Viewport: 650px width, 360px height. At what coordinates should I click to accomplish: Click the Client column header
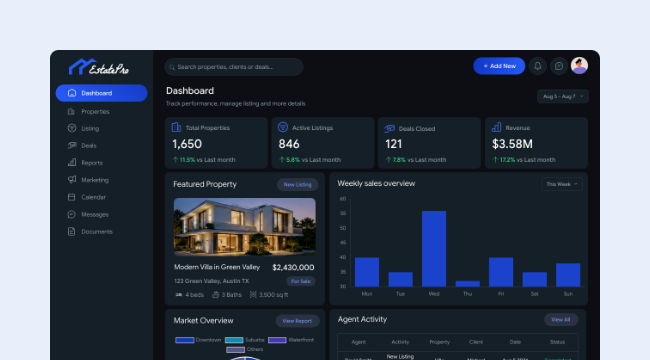pos(476,342)
